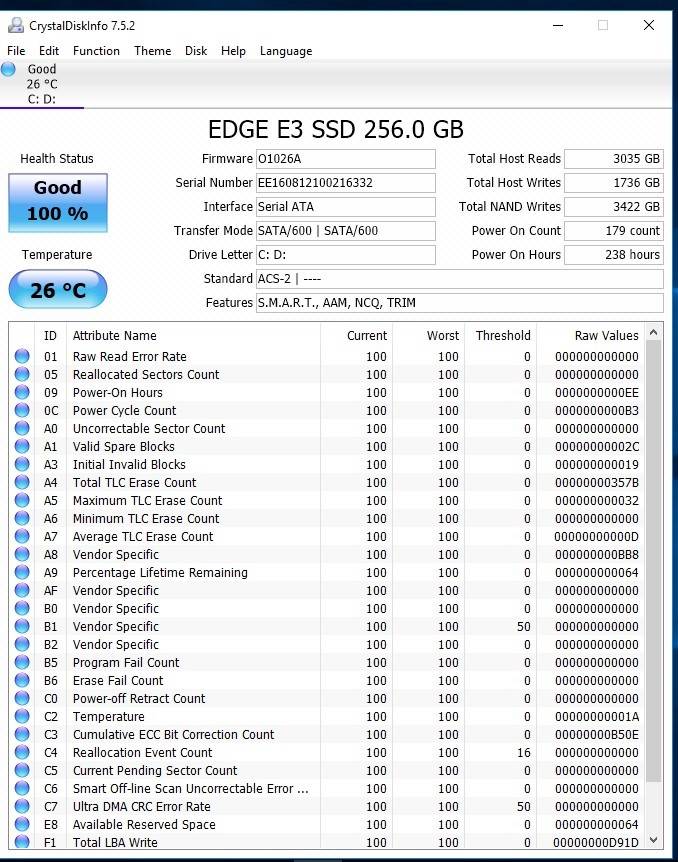This screenshot has height=862, width=678.
Task: Click the 'Smart Off-line Scan Uncorrectable Error ...' row
Action: (x=327, y=788)
